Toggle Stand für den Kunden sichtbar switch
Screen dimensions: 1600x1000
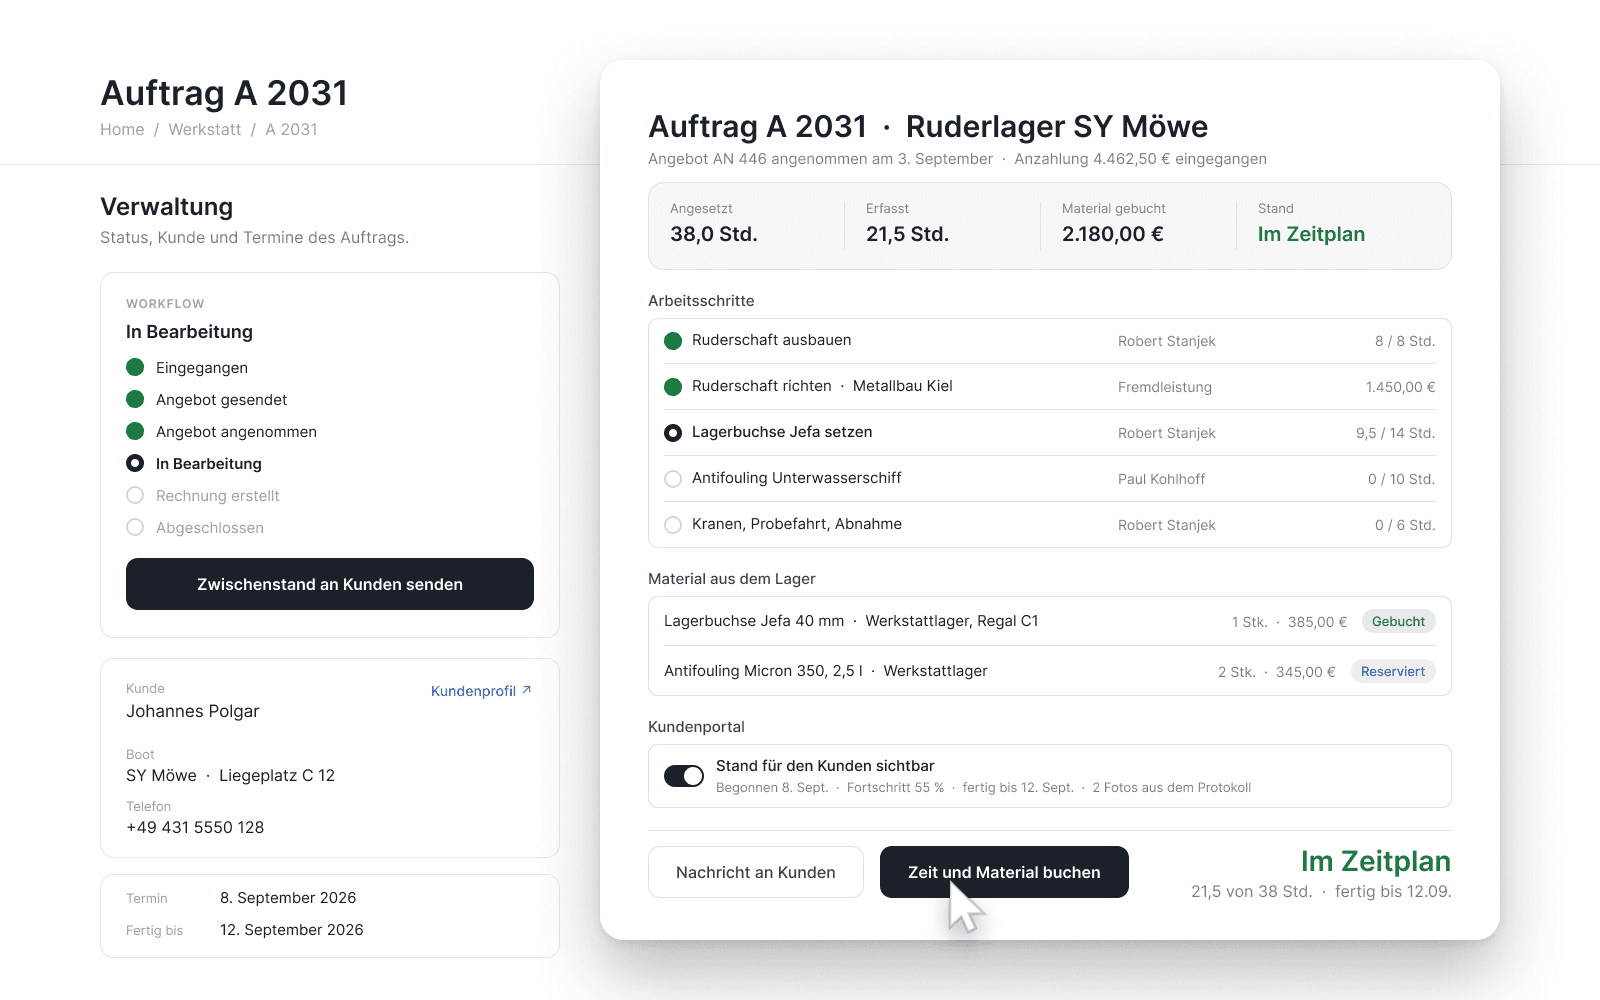pyautogui.click(x=684, y=776)
